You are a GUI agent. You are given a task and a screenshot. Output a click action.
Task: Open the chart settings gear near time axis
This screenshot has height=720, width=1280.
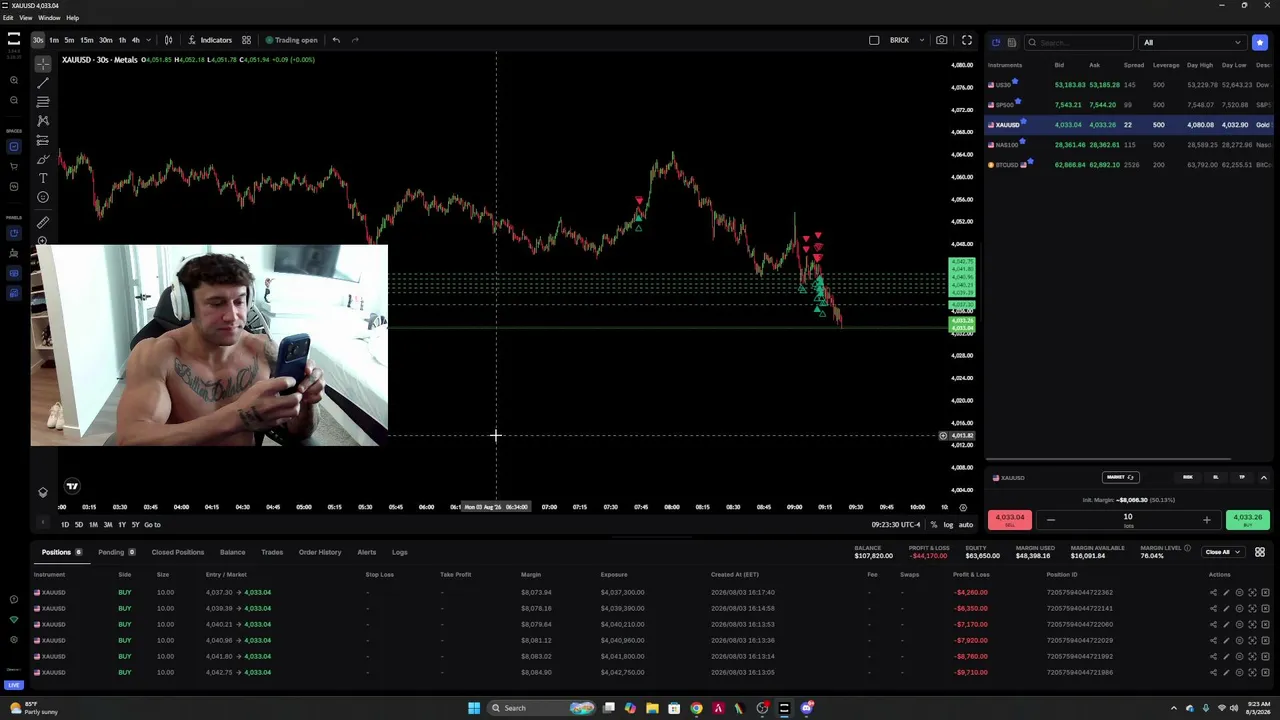963,507
